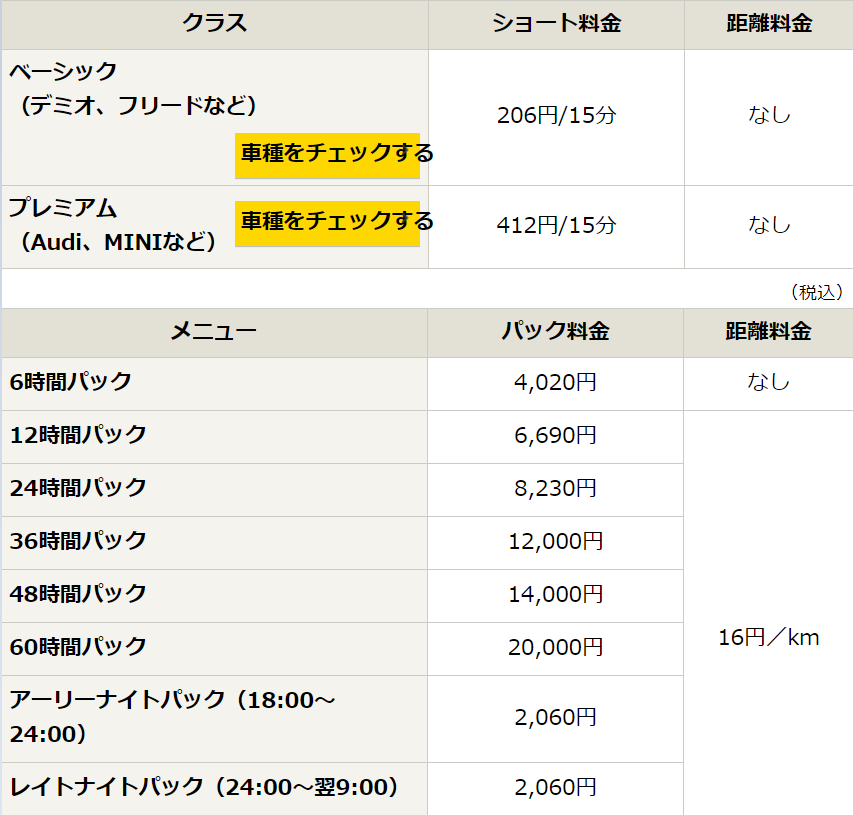Select the 4,020円 price cell
This screenshot has width=853, height=815.
pos(555,382)
